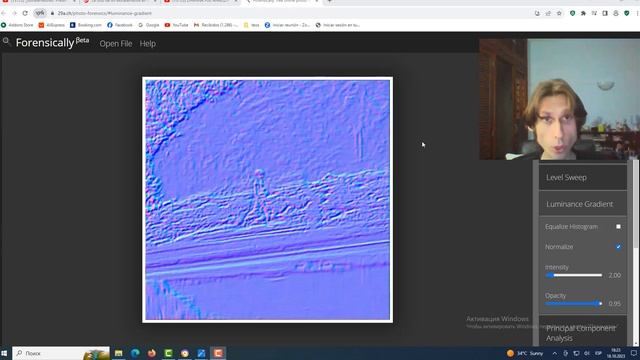Click the address bar URL
Image resolution: width=640 pixels, height=360 pixels.
click(x=104, y=13)
